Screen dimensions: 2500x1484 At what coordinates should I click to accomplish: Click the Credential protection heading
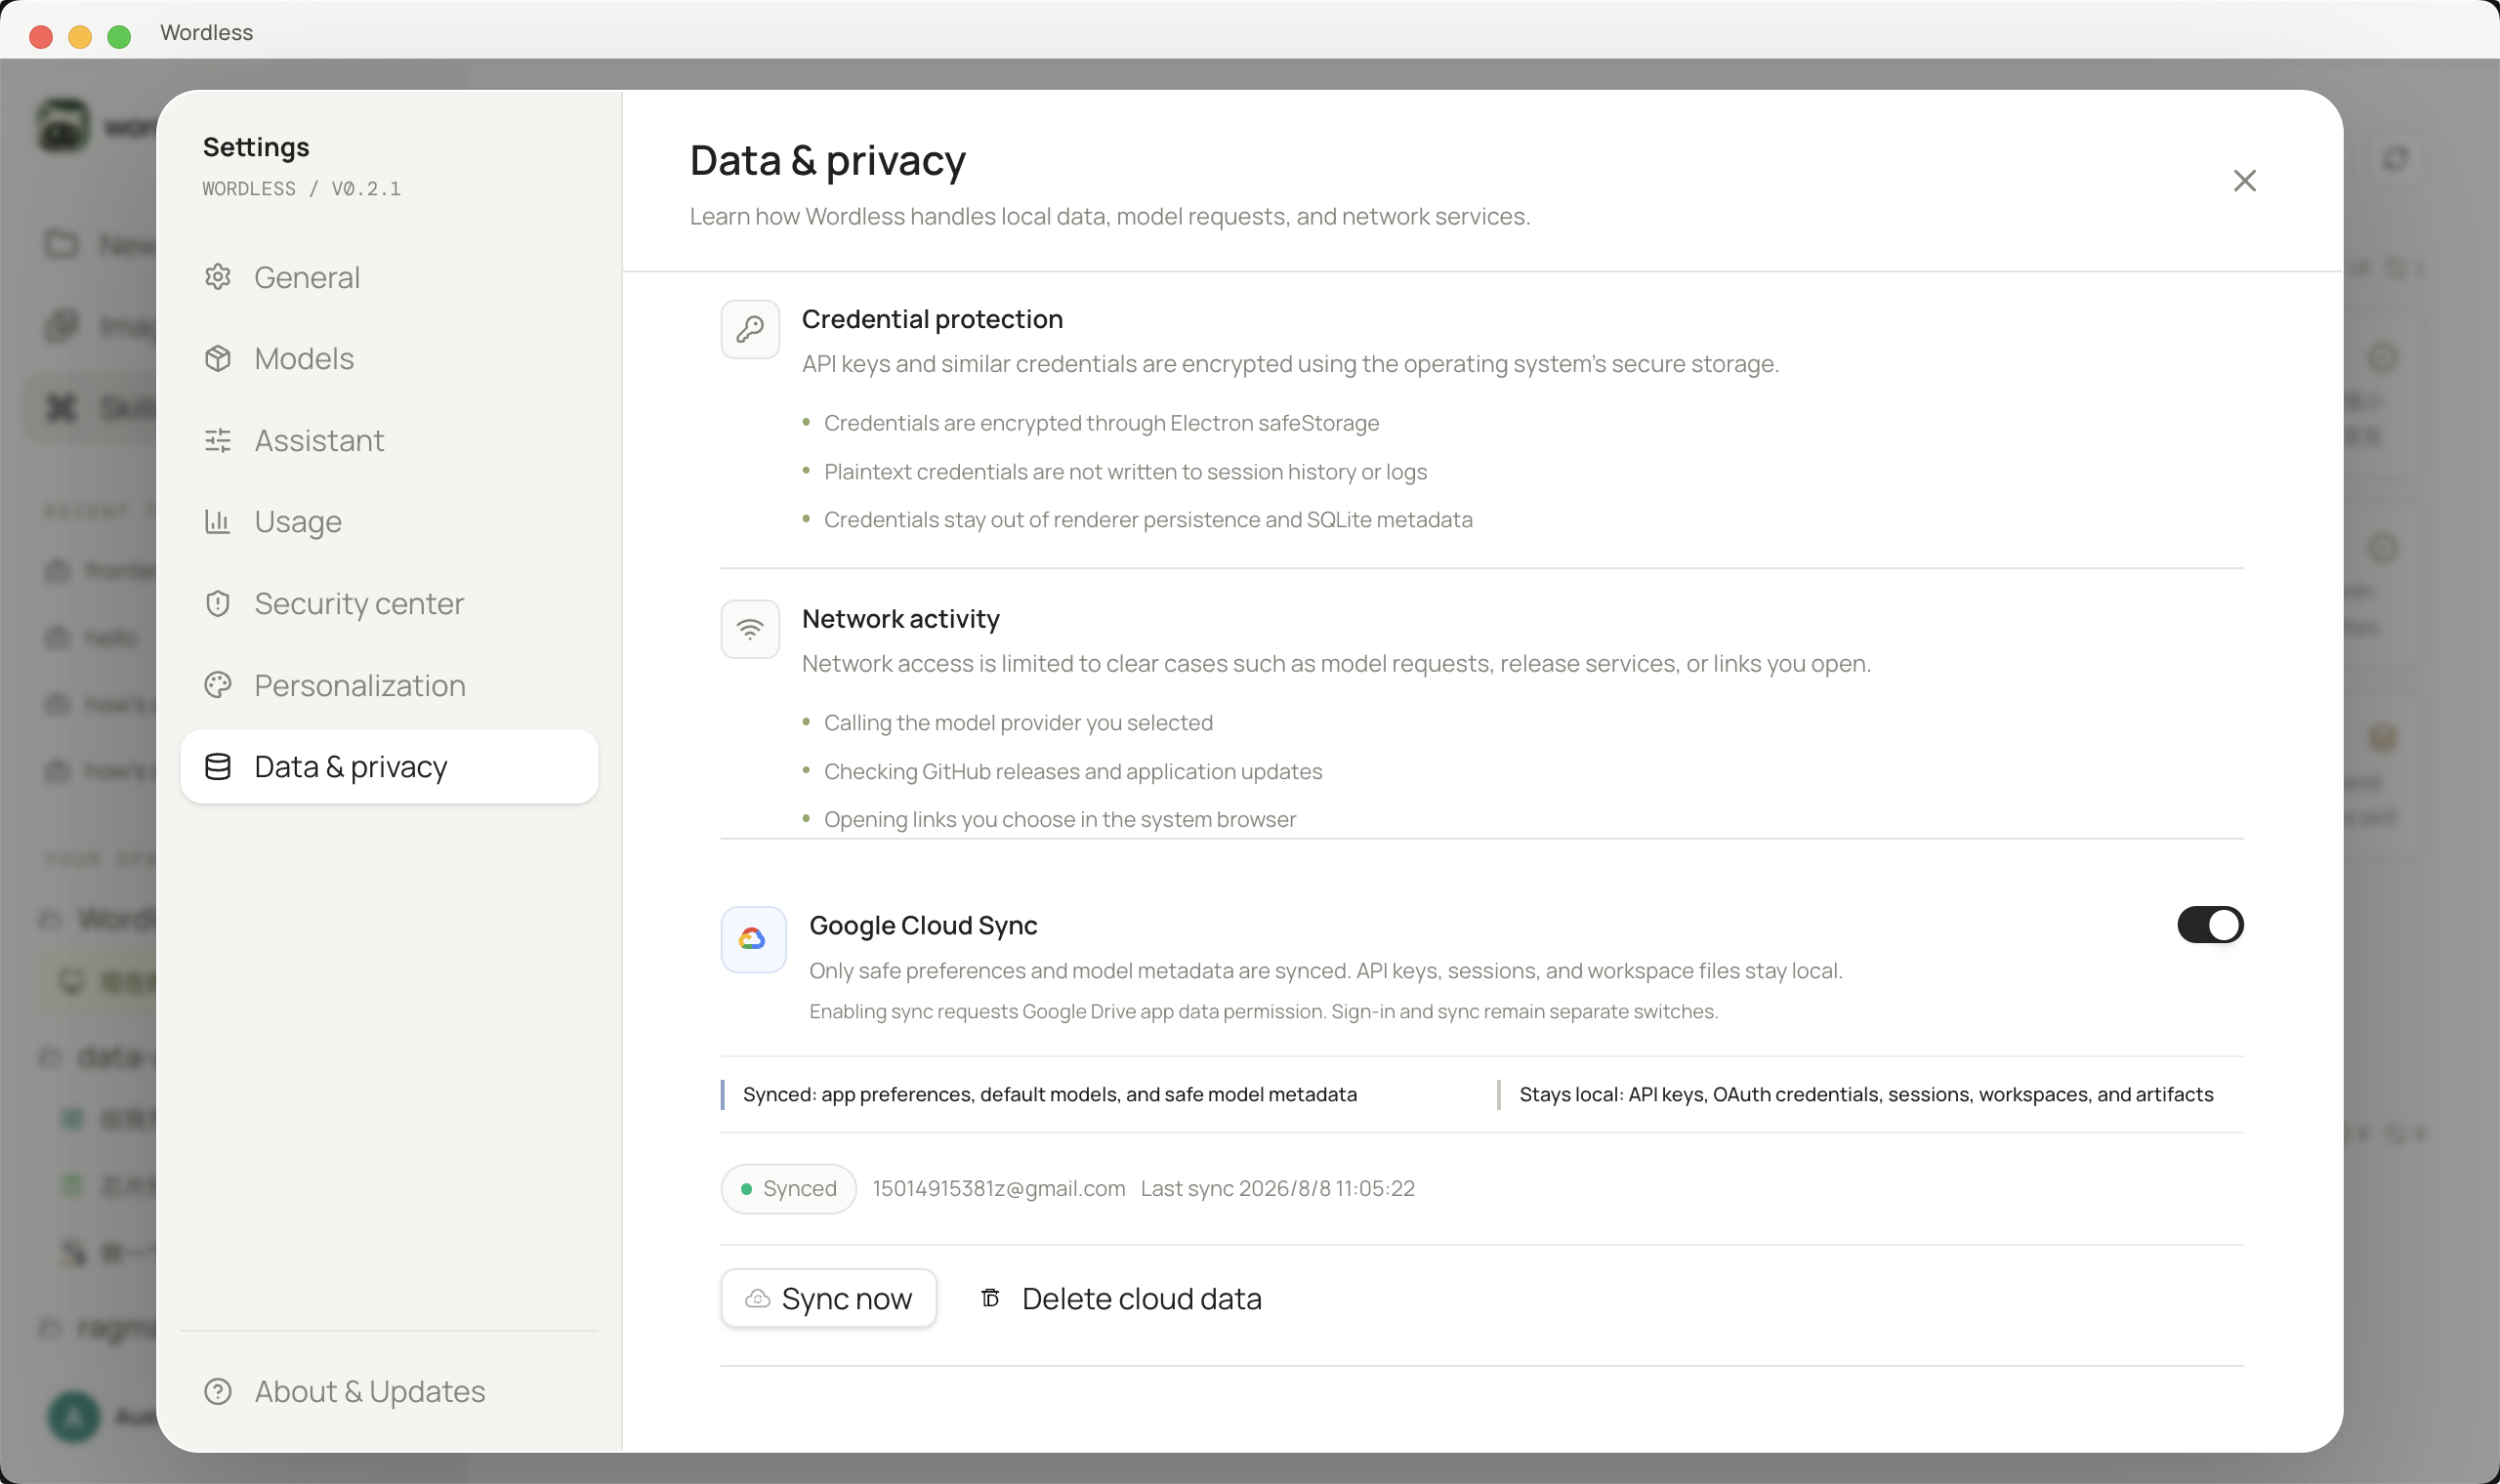[x=932, y=319]
